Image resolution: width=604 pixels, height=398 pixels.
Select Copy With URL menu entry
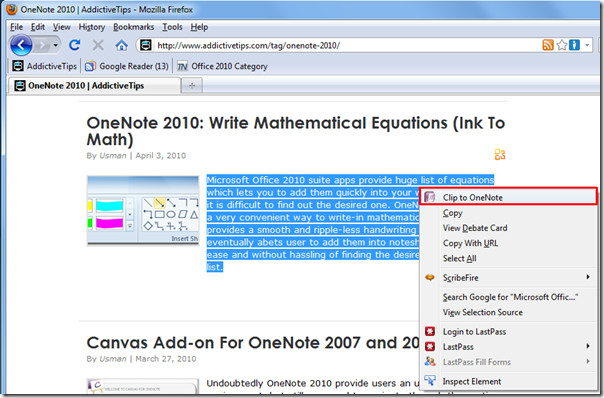[x=508, y=244]
